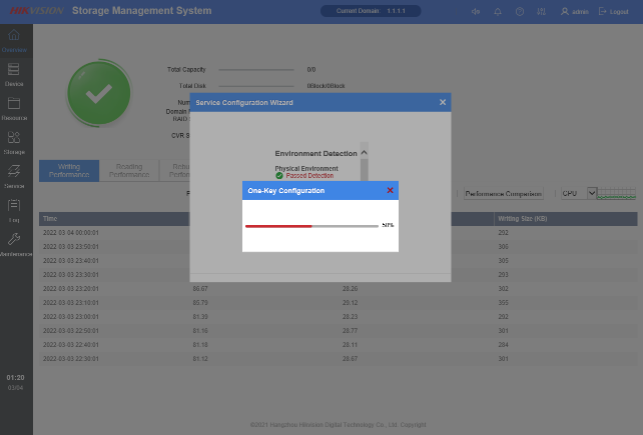Click the alarm bell notification icon
This screenshot has height=435, width=643.
coord(498,11)
